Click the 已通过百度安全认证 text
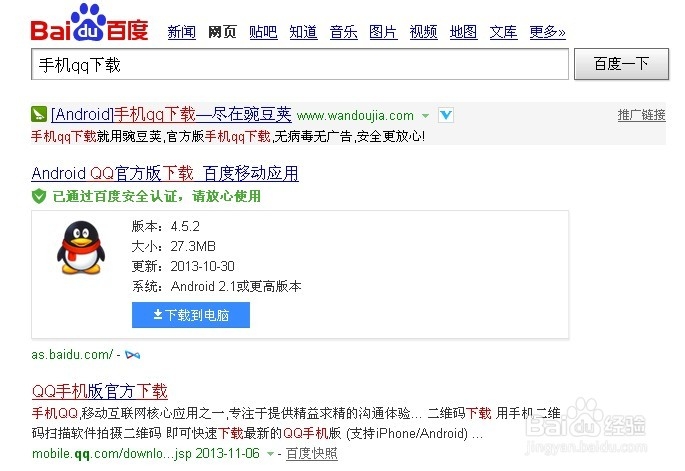The width and height of the screenshot is (685, 471). coord(156,196)
